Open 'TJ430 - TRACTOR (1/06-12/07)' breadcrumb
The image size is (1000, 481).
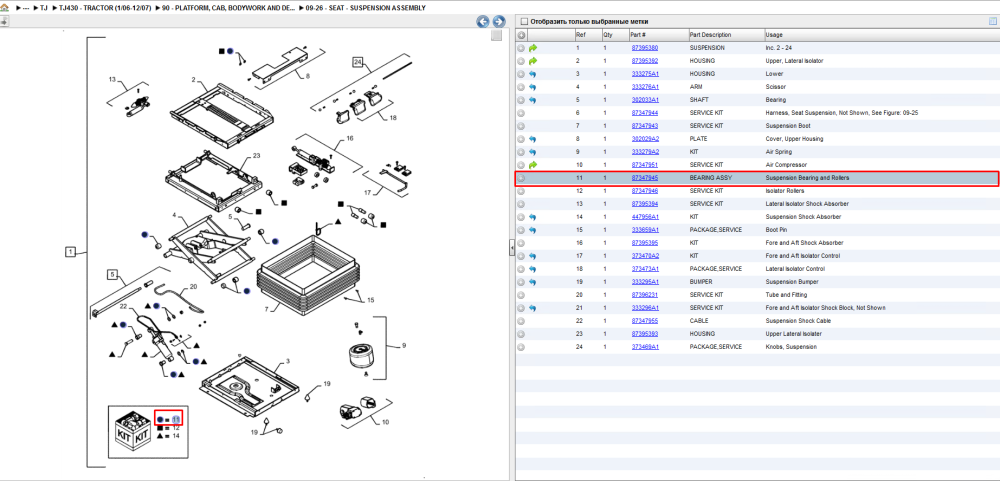click(105, 8)
